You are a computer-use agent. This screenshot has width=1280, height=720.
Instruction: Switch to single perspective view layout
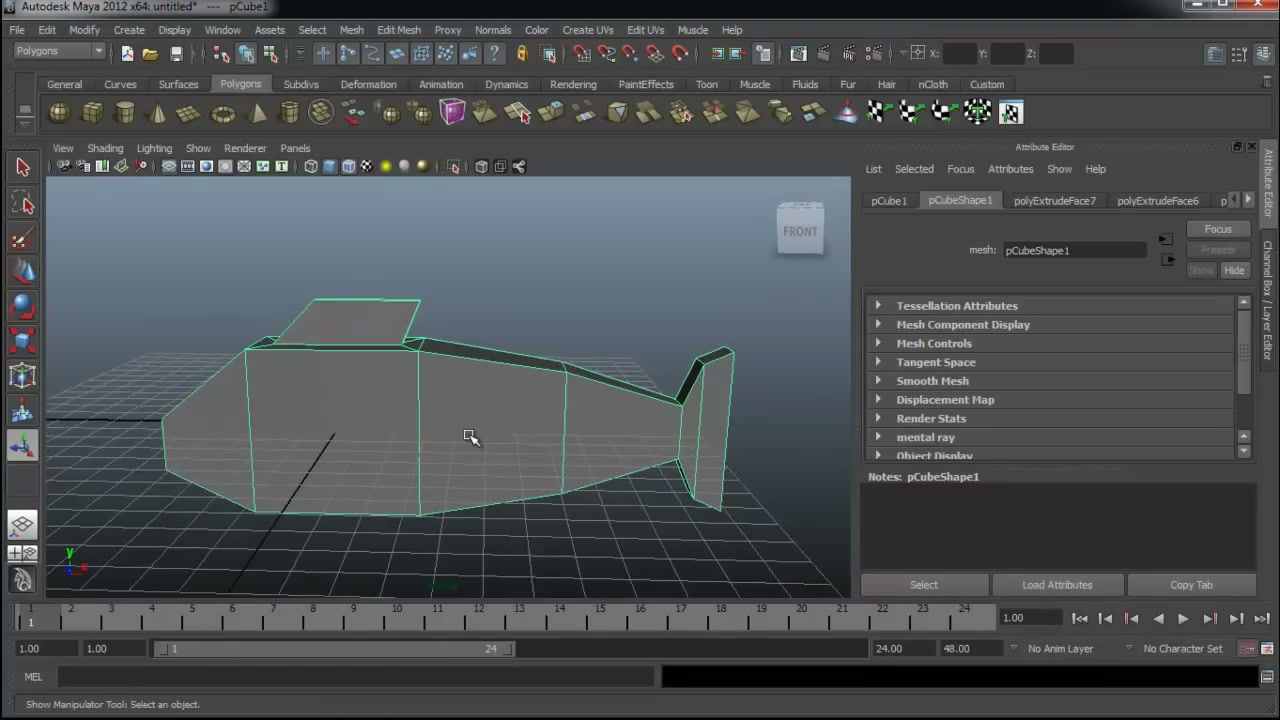point(22,525)
